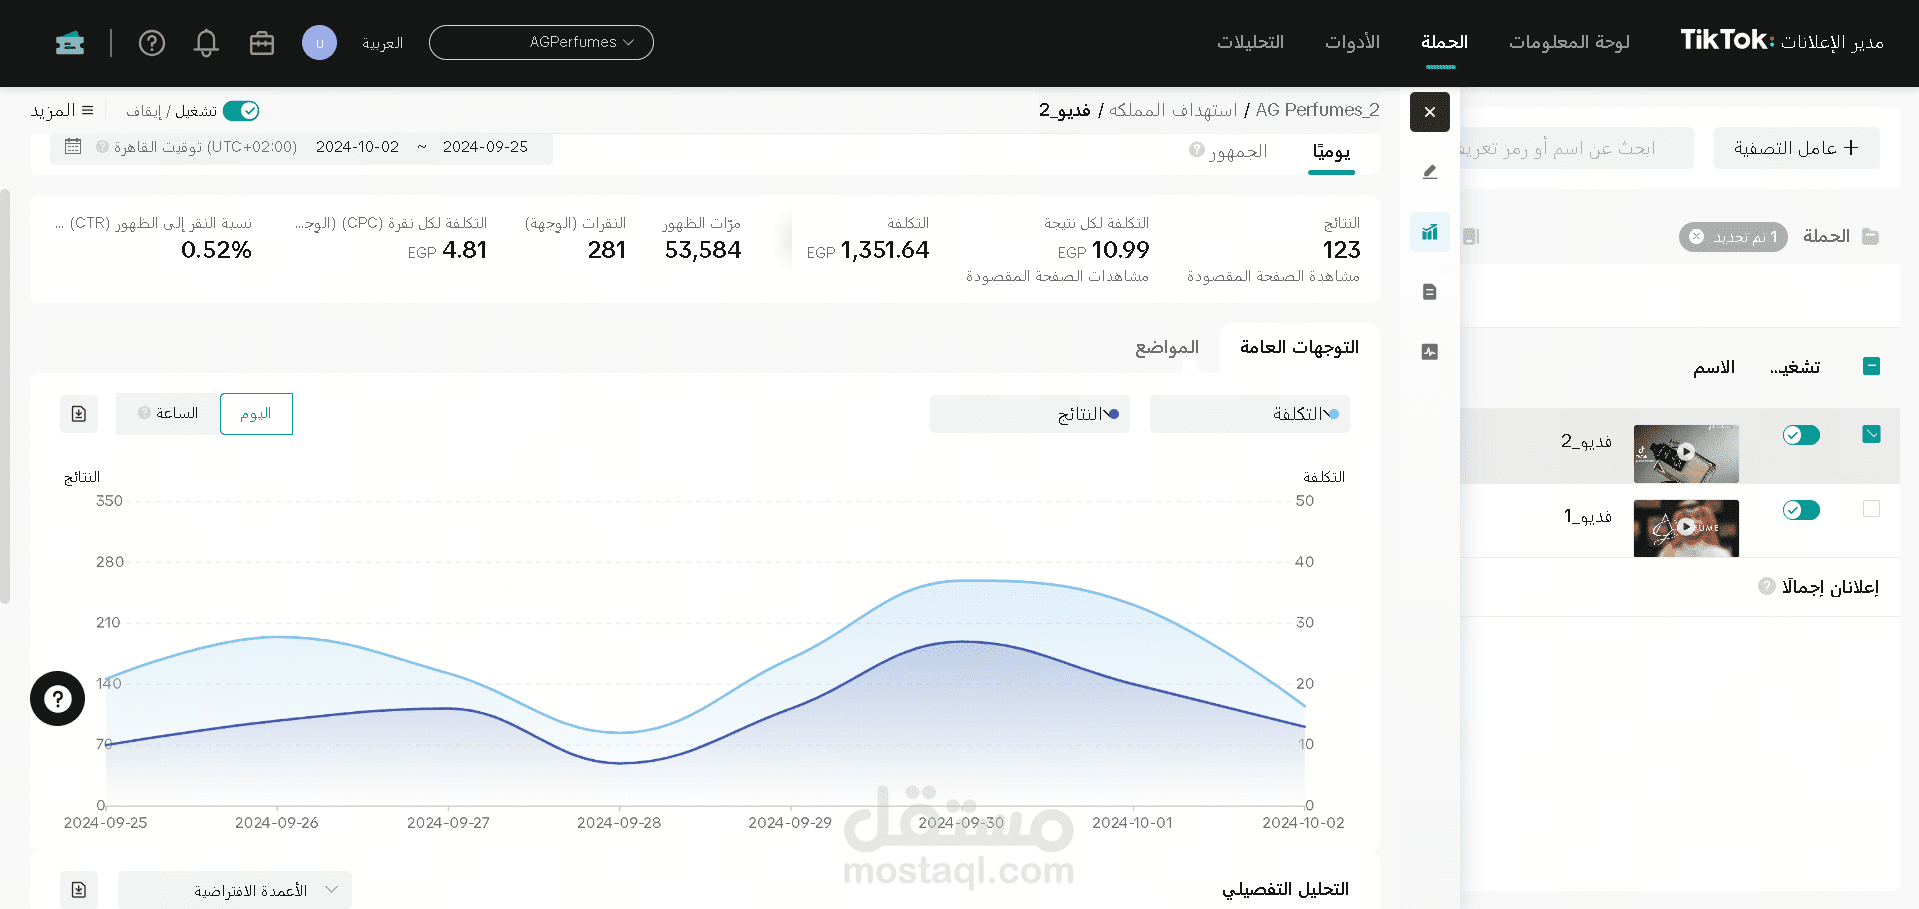Image resolution: width=1919 pixels, height=909 pixels.
Task: Select the اليوم granularity button
Action: click(x=256, y=414)
